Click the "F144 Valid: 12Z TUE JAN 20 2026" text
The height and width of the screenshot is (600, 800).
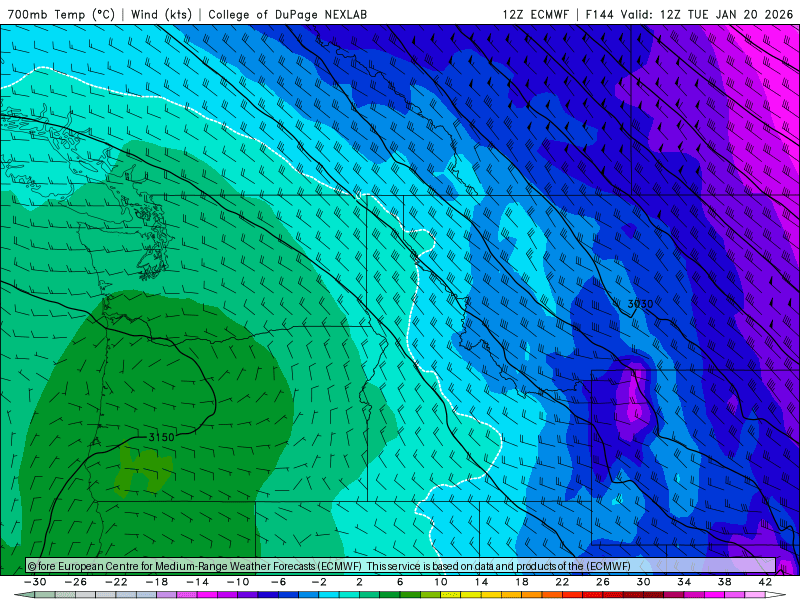689,14
